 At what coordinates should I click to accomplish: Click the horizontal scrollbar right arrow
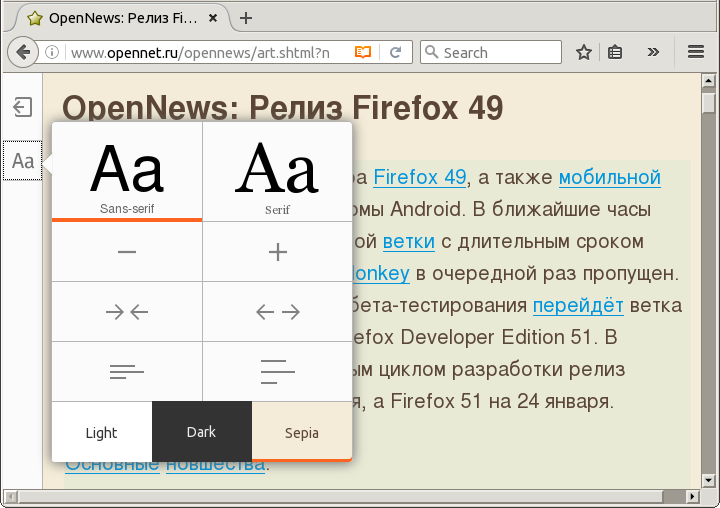pyautogui.click(x=693, y=496)
